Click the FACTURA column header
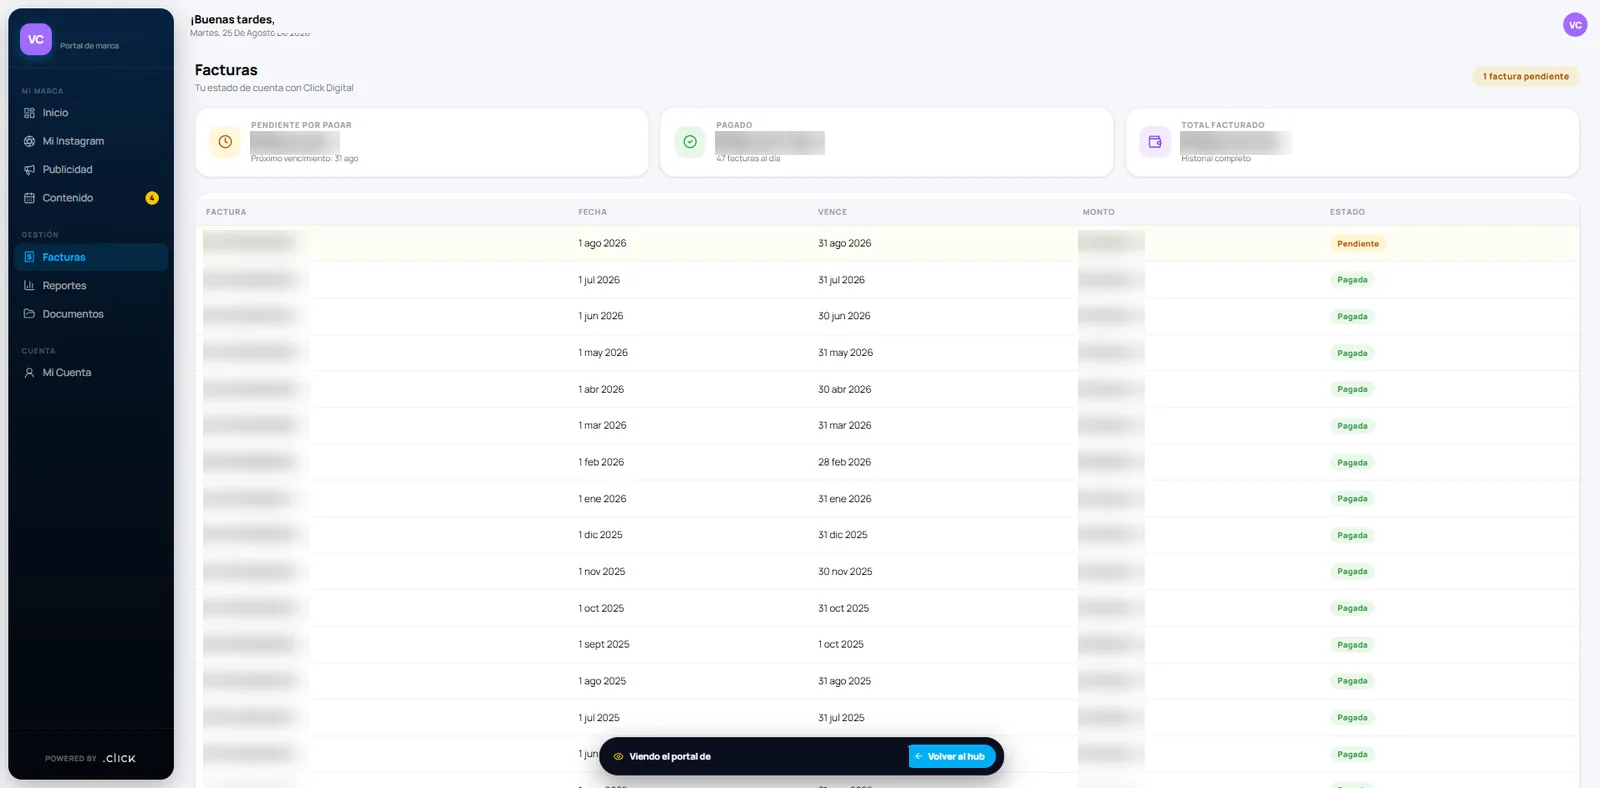Viewport: 1600px width, 788px height. (226, 212)
